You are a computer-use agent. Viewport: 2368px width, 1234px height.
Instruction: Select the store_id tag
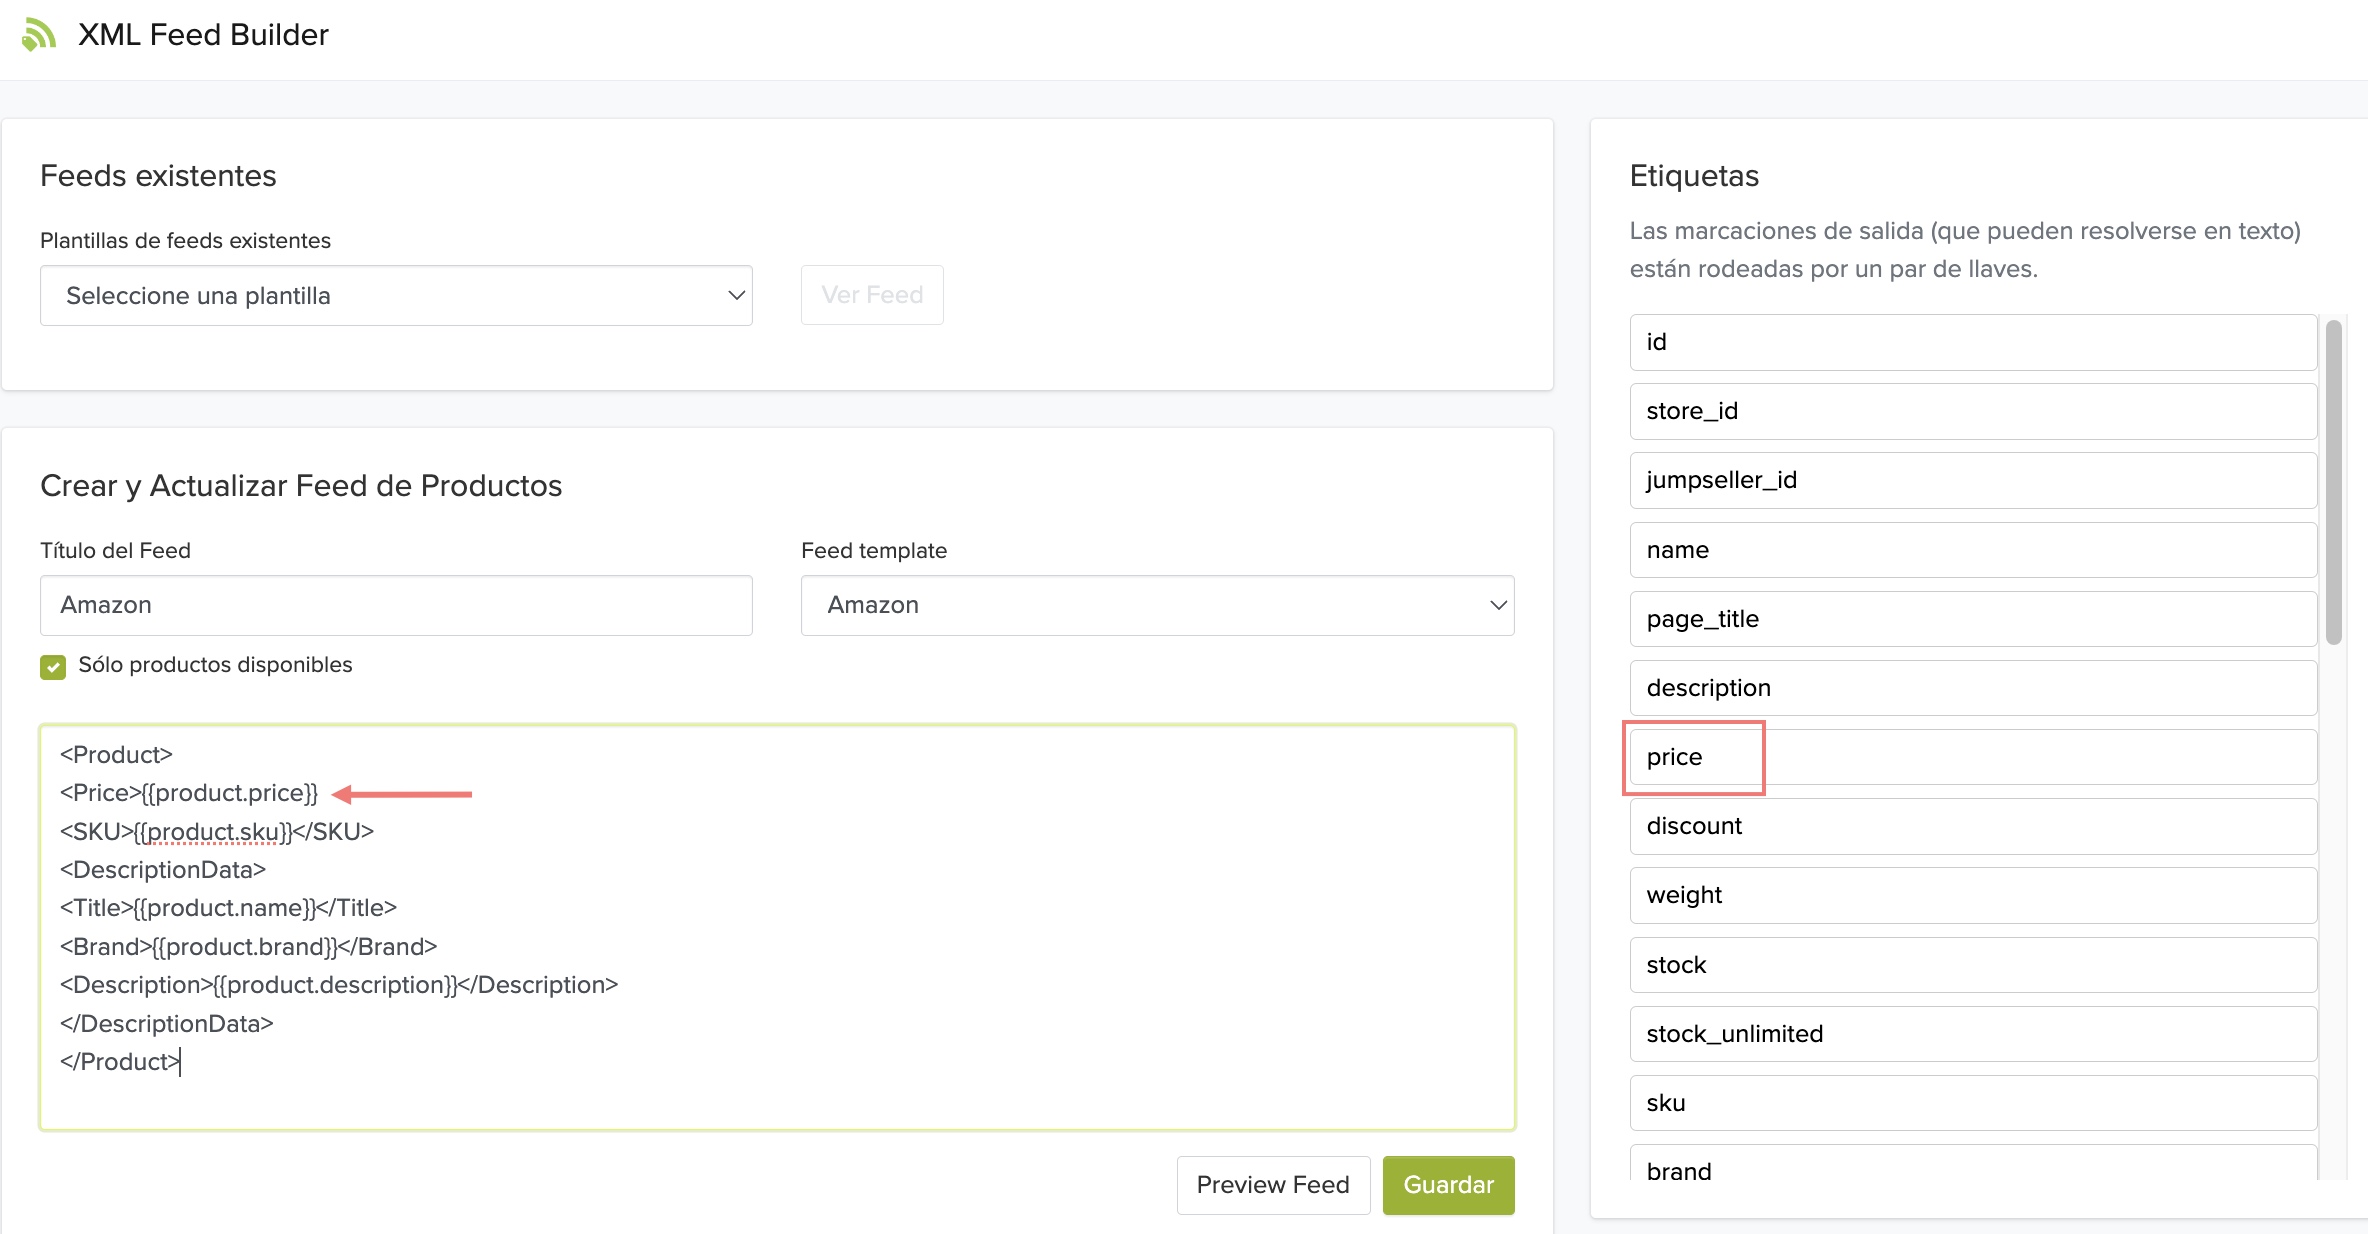(x=1972, y=411)
